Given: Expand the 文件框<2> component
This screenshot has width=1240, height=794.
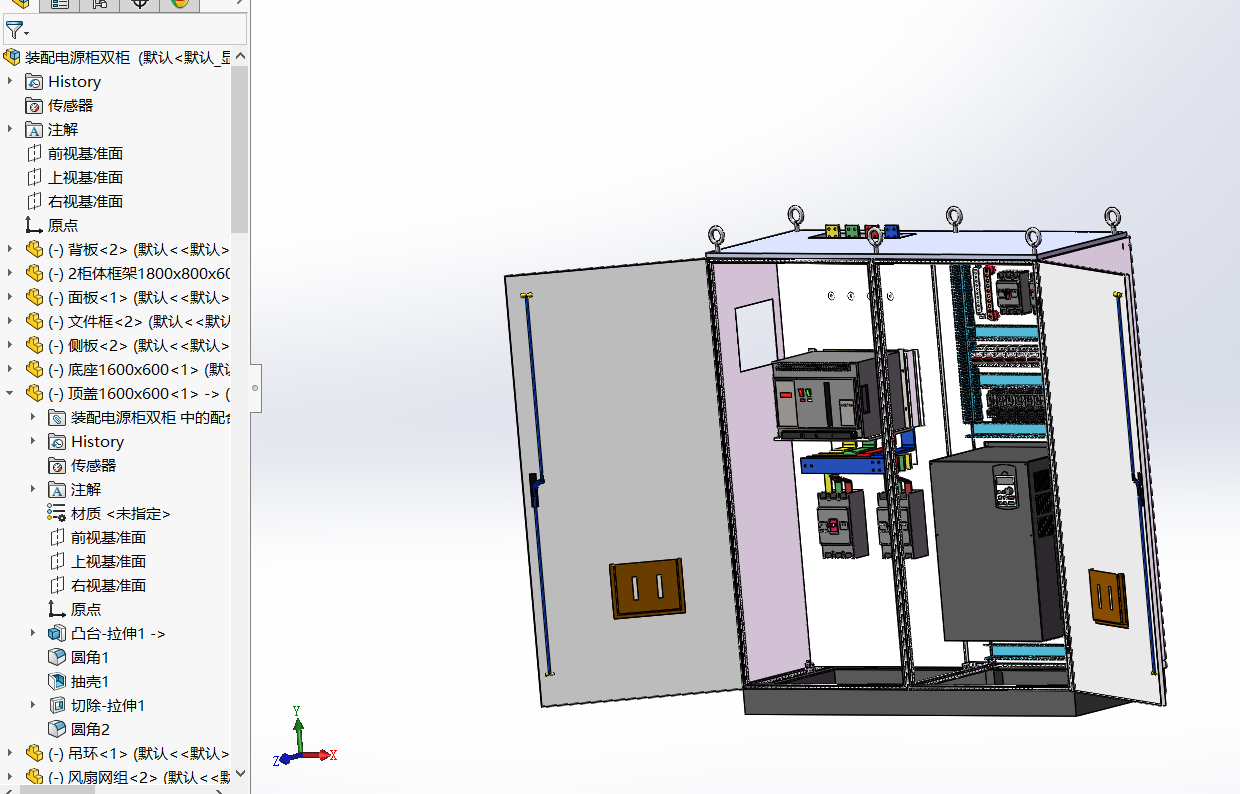Looking at the screenshot, I should 10,321.
